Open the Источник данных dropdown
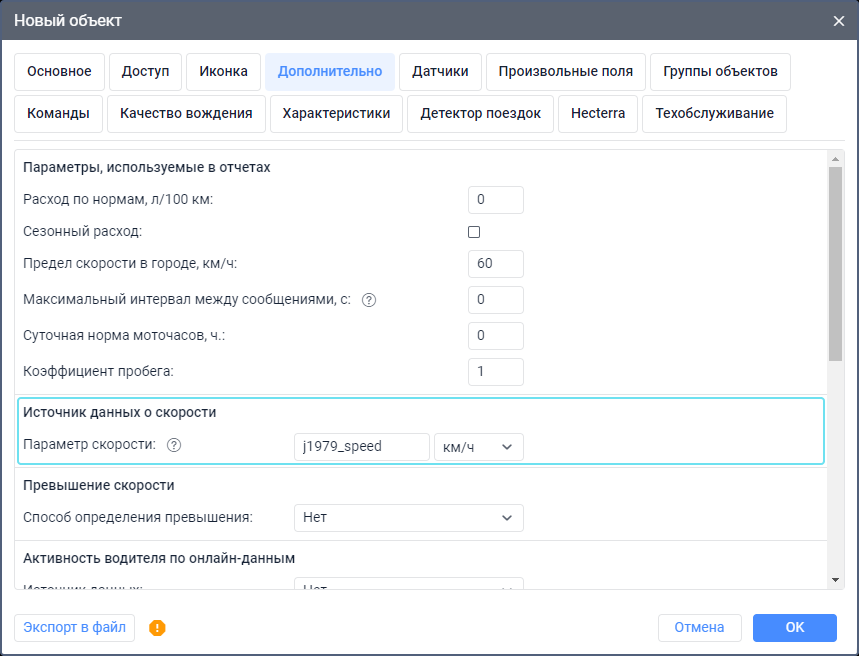Screen dimensions: 859x656 point(408,587)
